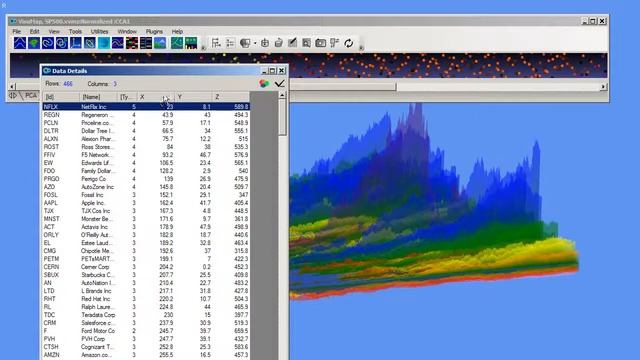
Task: Click the first toolbar icon with white peak
Action: point(20,43)
